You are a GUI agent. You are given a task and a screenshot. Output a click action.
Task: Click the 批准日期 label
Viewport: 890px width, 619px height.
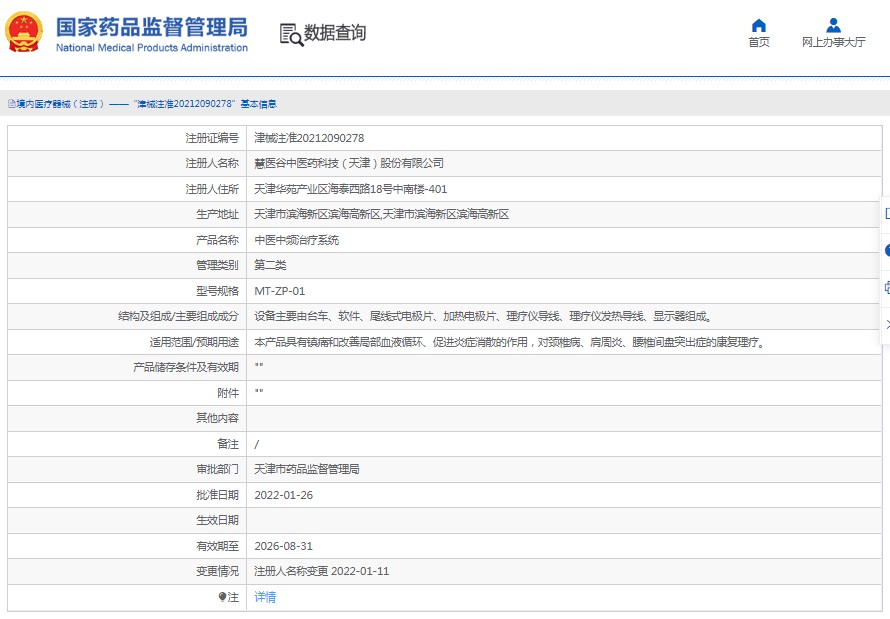click(217, 495)
